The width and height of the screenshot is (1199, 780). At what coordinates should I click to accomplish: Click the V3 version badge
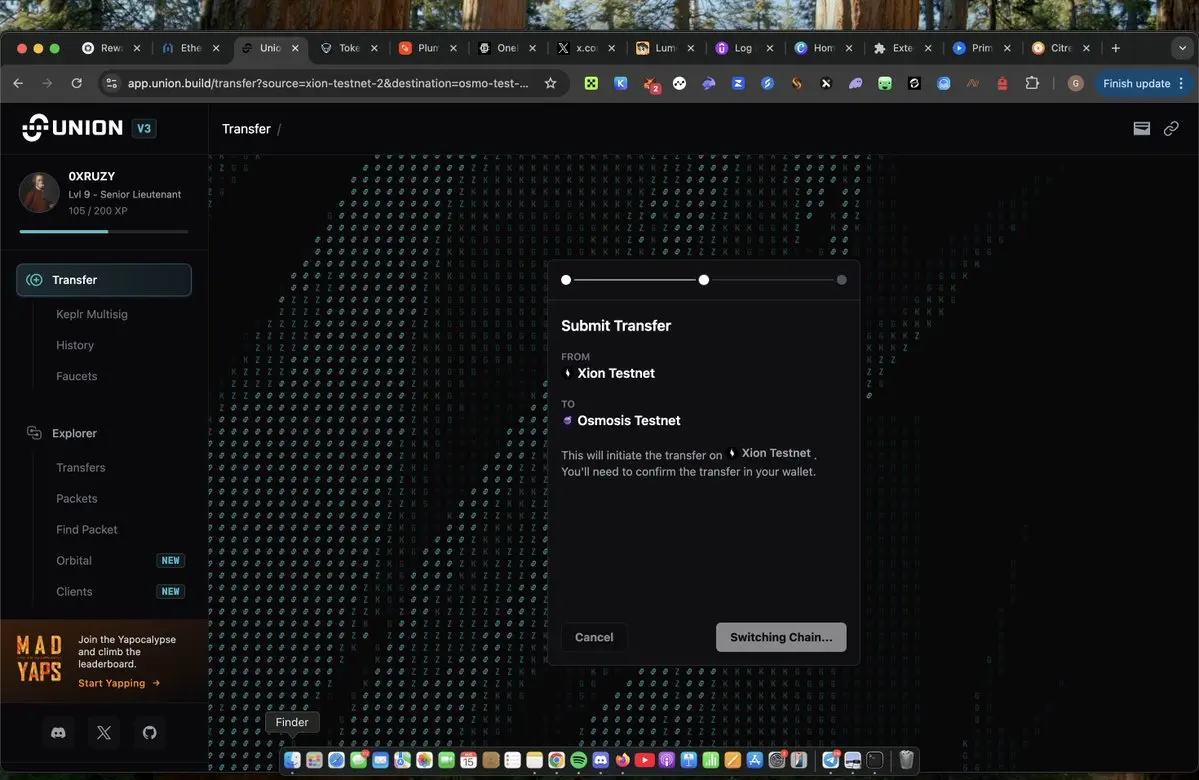click(x=144, y=128)
